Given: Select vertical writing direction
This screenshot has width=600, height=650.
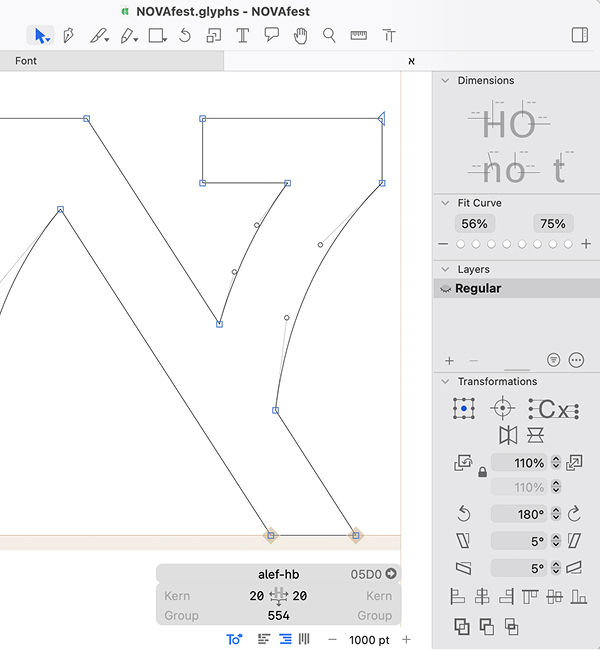Looking at the screenshot, I should tap(304, 639).
